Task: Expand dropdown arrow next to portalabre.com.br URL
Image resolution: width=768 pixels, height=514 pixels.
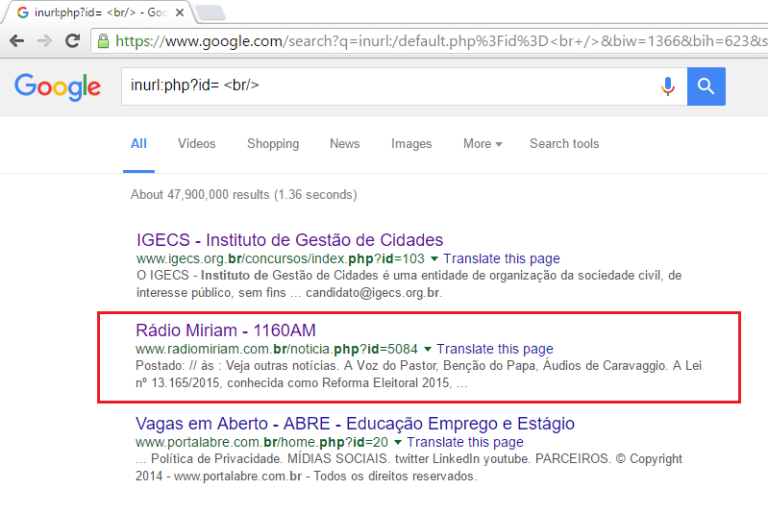Action: 398,442
